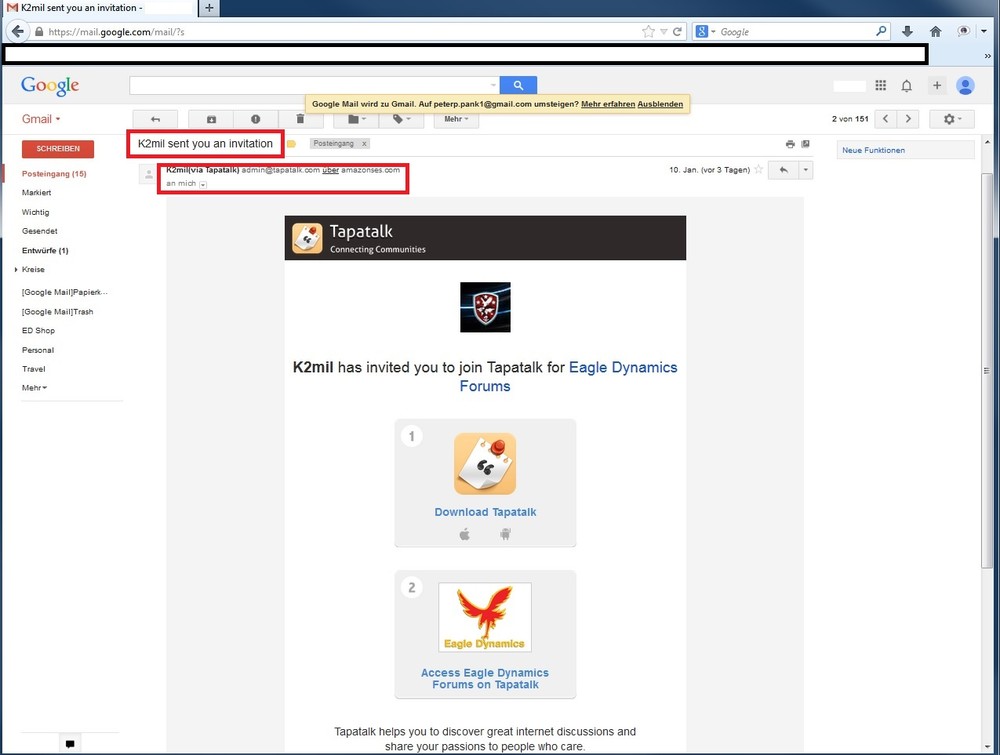Screen dimensions: 1000x755
Task: Open the move to folder menu
Action: click(x=356, y=119)
